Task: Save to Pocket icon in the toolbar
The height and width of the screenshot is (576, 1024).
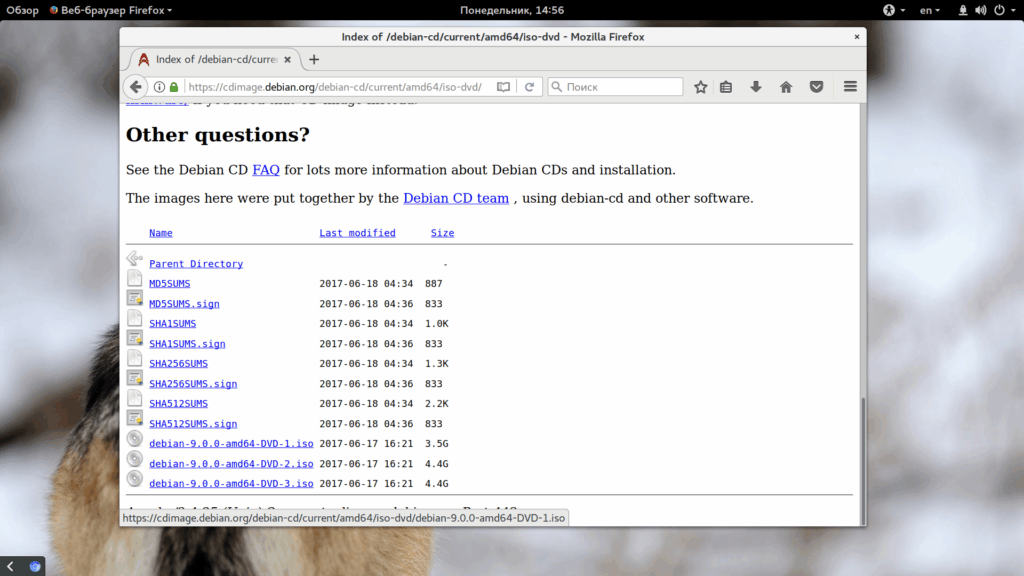Action: (x=816, y=87)
